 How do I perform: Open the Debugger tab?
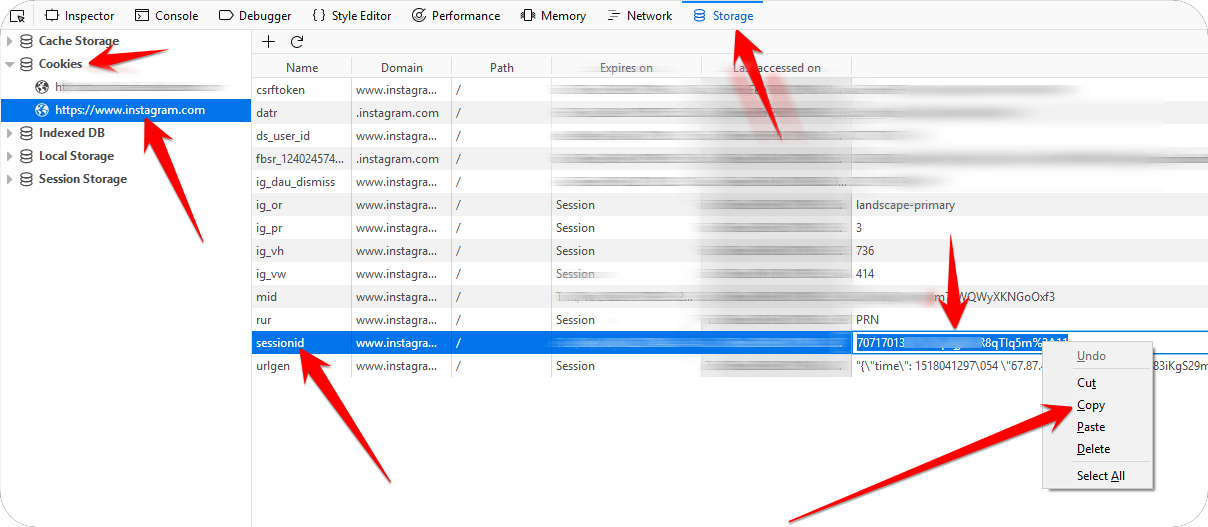coord(255,16)
